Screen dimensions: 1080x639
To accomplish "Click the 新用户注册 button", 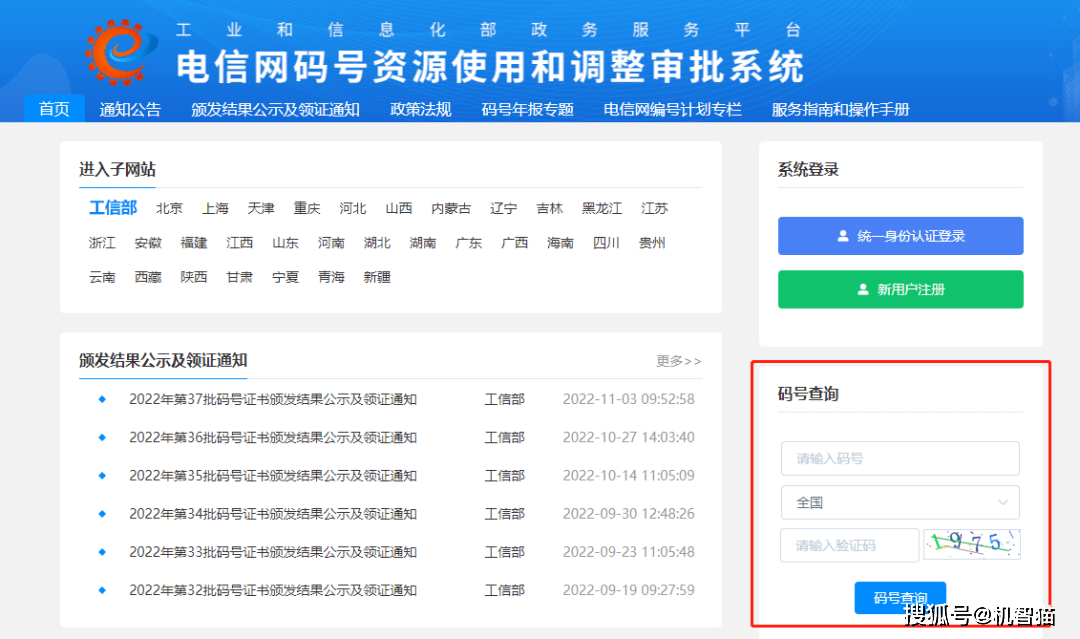I will (x=900, y=289).
